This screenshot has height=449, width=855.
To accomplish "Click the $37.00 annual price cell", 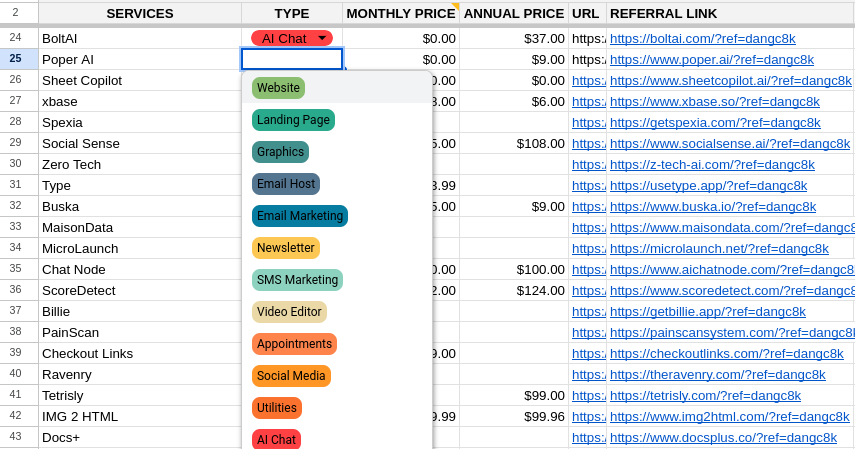I will pos(514,38).
